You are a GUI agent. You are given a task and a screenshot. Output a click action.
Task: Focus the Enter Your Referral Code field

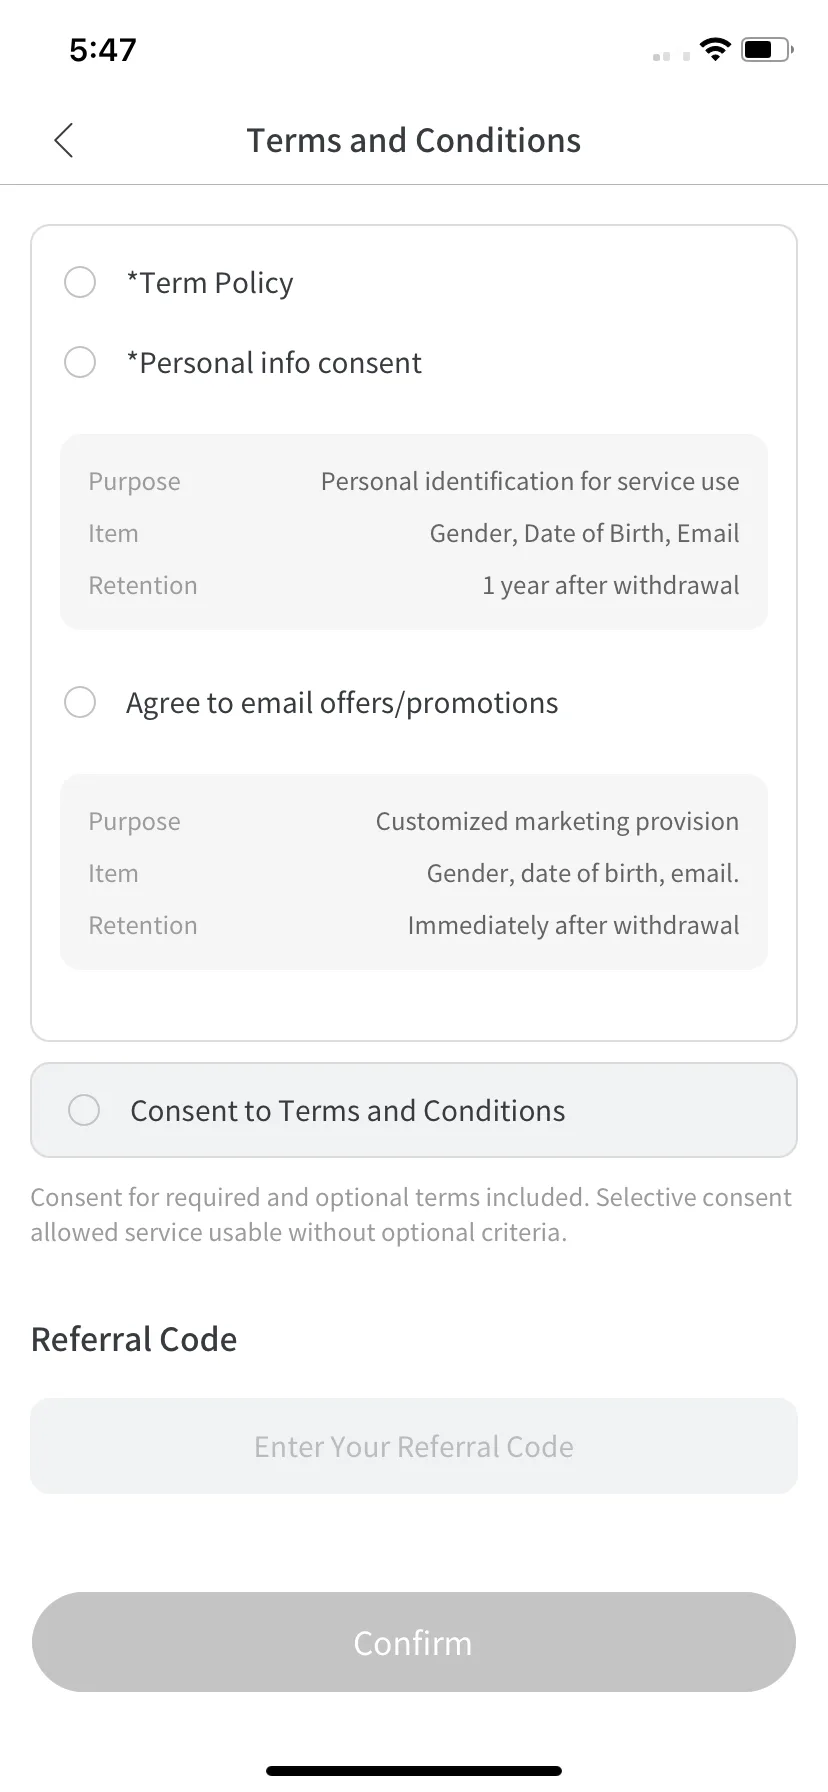414,1446
